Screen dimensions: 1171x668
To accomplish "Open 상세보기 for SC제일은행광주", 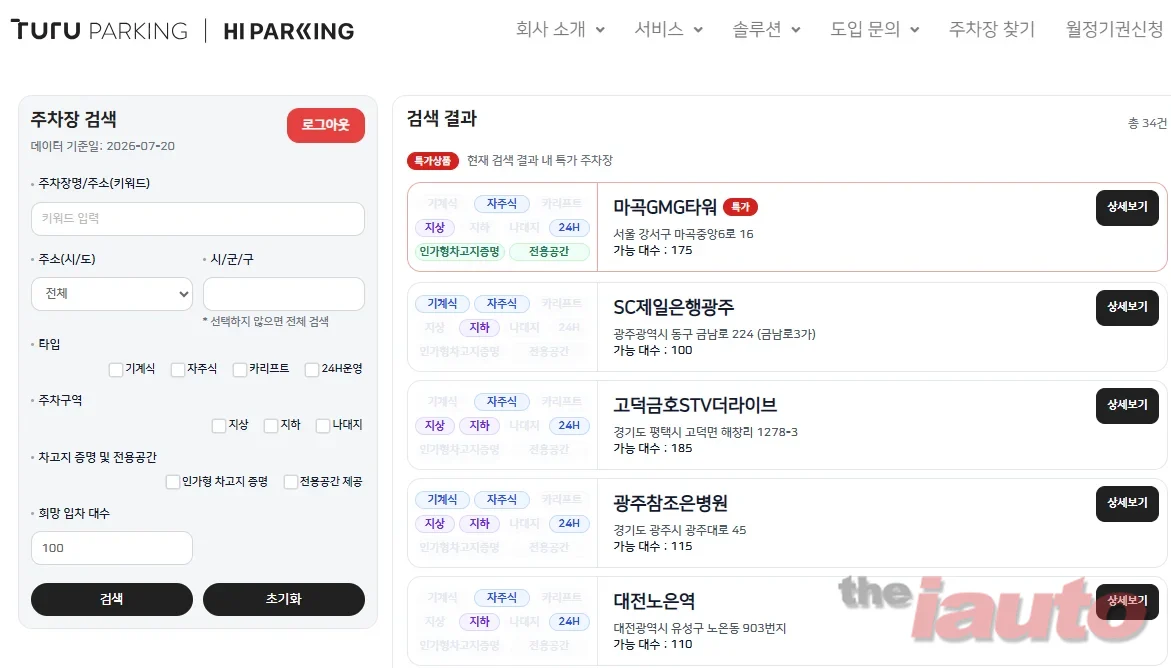I will tap(1127, 307).
